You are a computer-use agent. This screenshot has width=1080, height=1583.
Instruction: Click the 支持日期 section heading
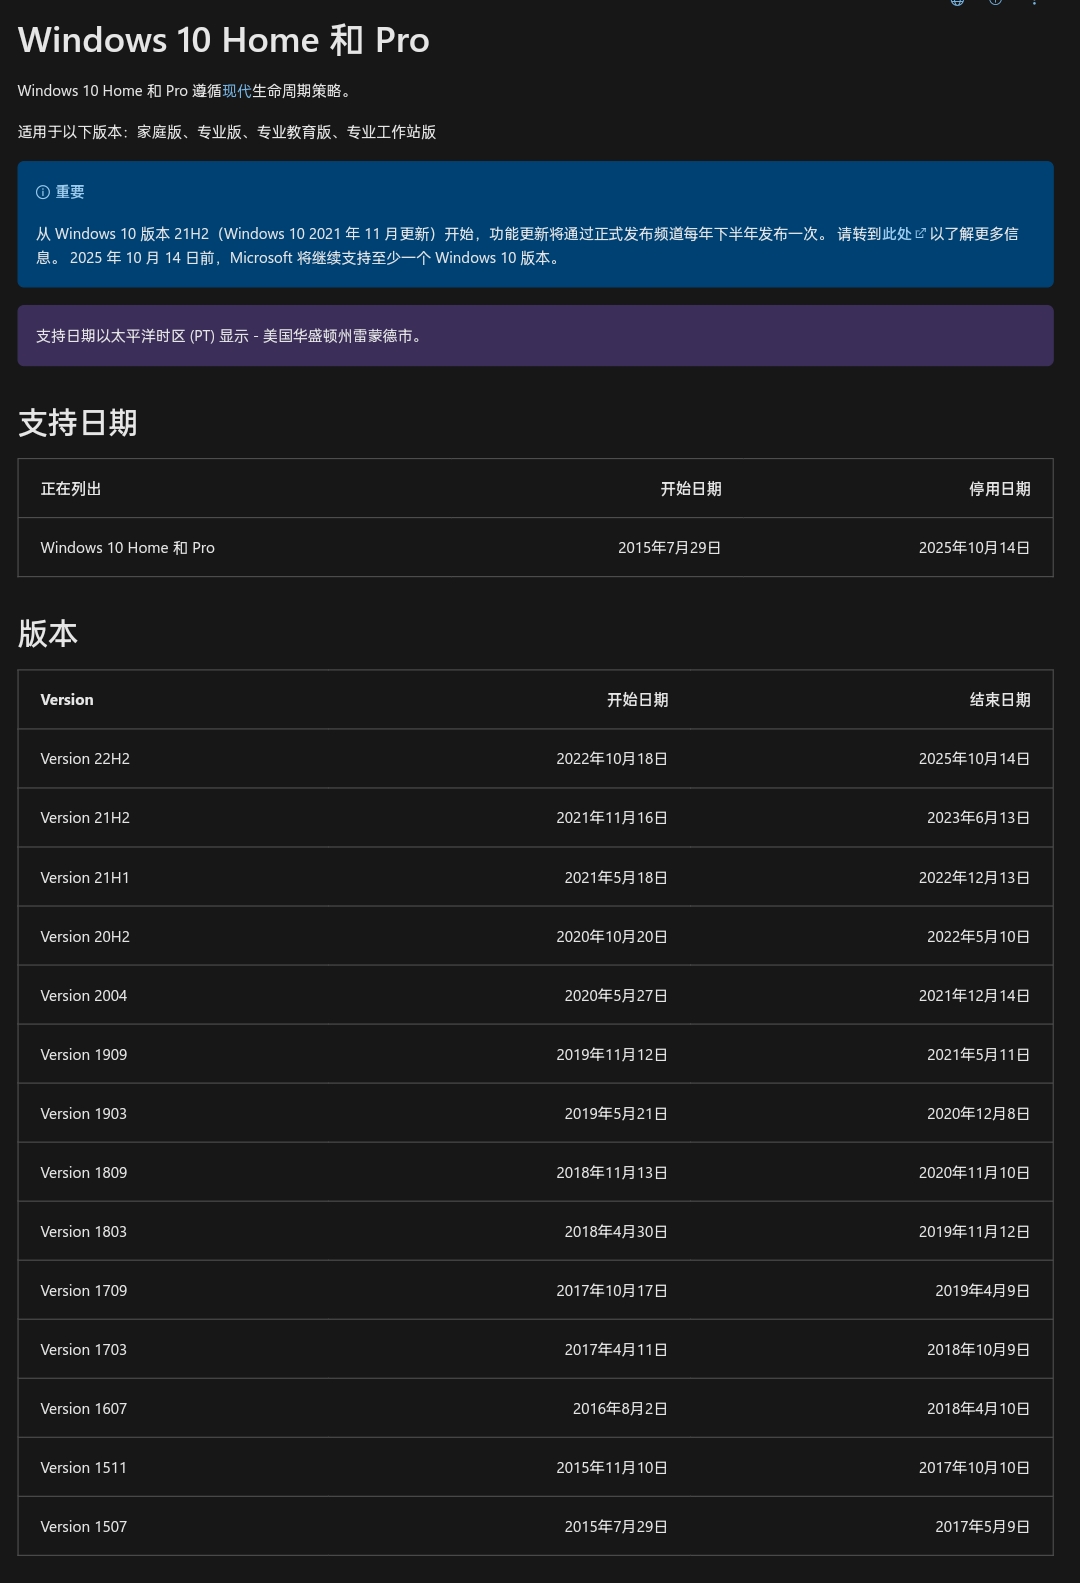(x=78, y=423)
